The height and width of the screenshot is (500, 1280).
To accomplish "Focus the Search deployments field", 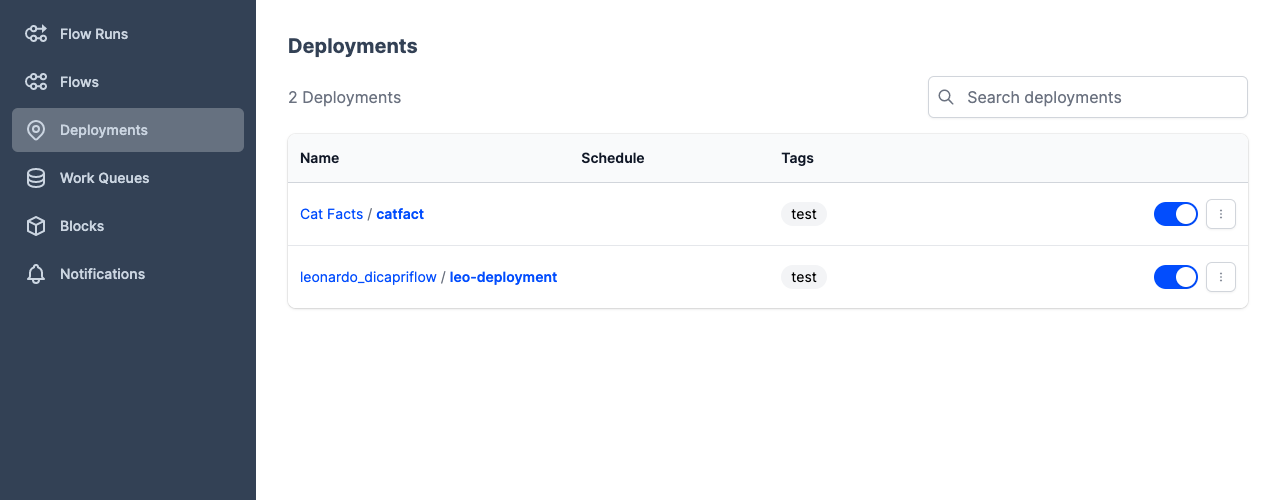I will 1088,97.
